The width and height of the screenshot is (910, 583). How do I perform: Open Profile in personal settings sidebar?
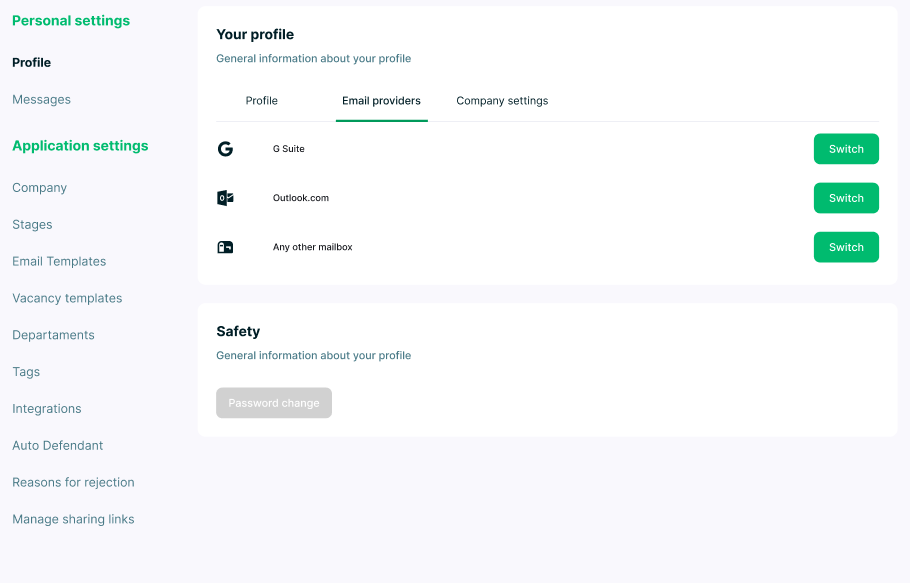point(32,63)
